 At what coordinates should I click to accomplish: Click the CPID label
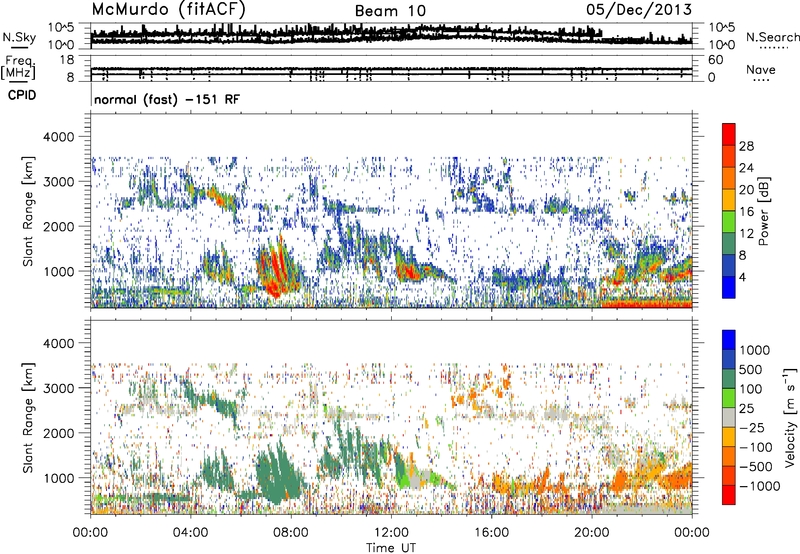[x=22, y=95]
